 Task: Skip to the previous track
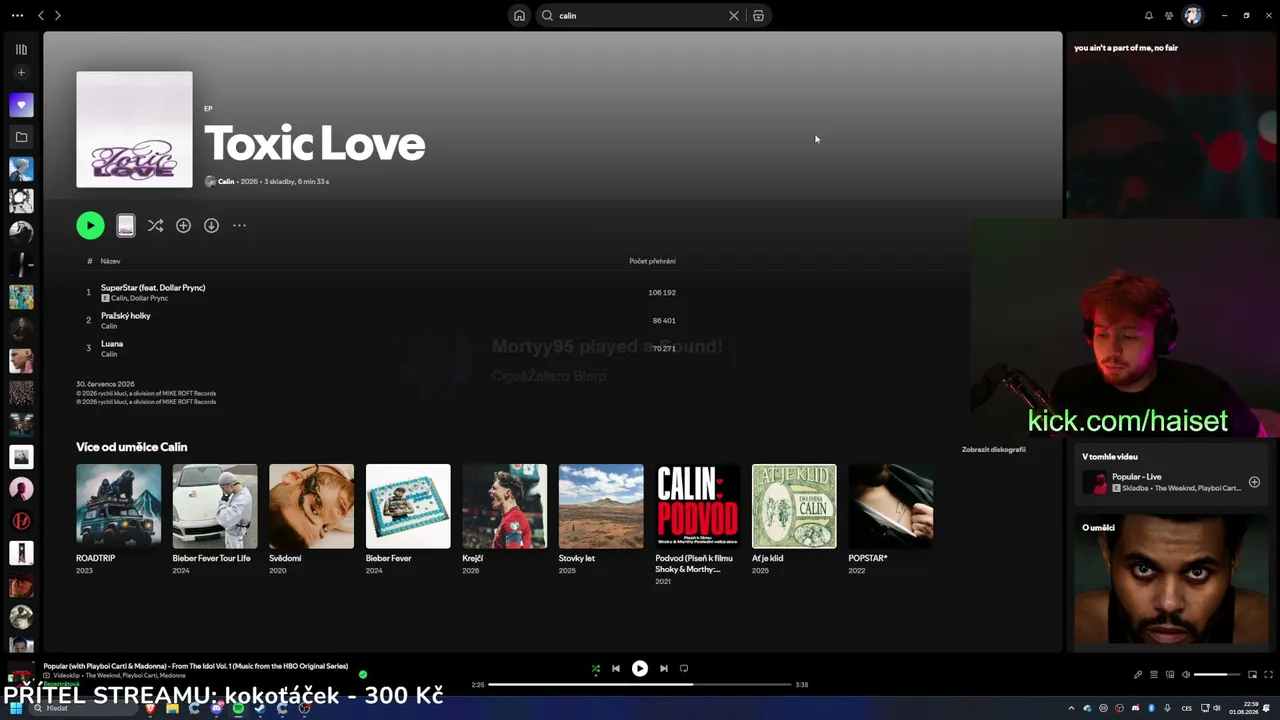[x=616, y=669]
